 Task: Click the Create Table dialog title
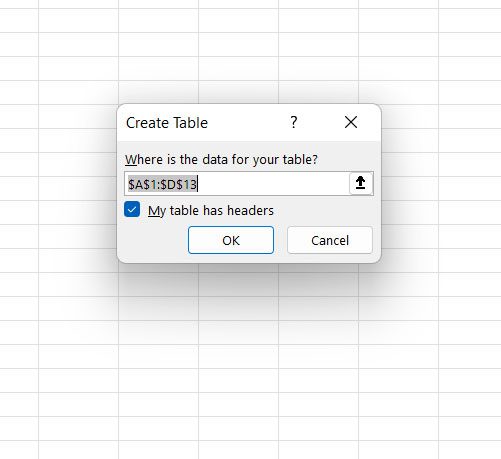[167, 123]
